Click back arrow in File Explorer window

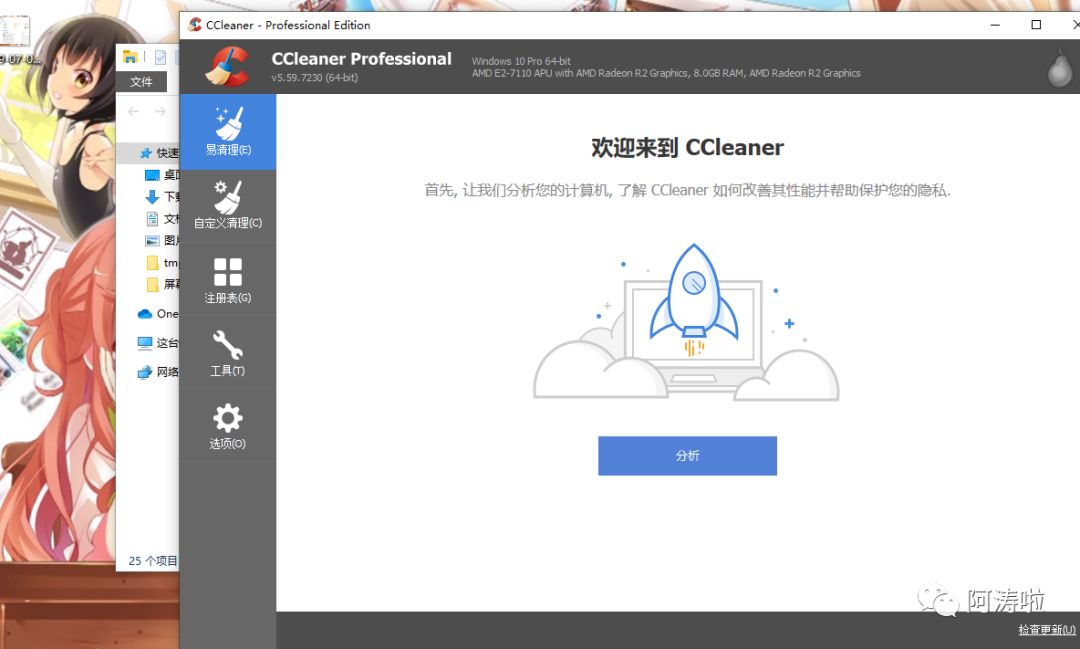click(x=134, y=112)
